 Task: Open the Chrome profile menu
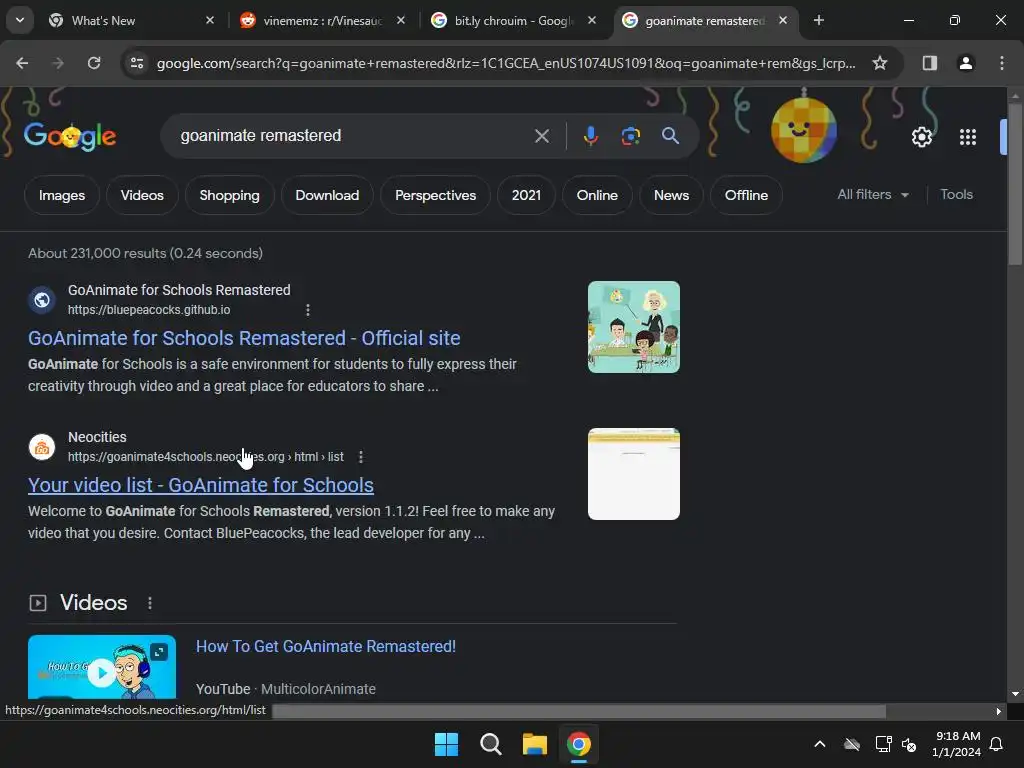coord(965,63)
